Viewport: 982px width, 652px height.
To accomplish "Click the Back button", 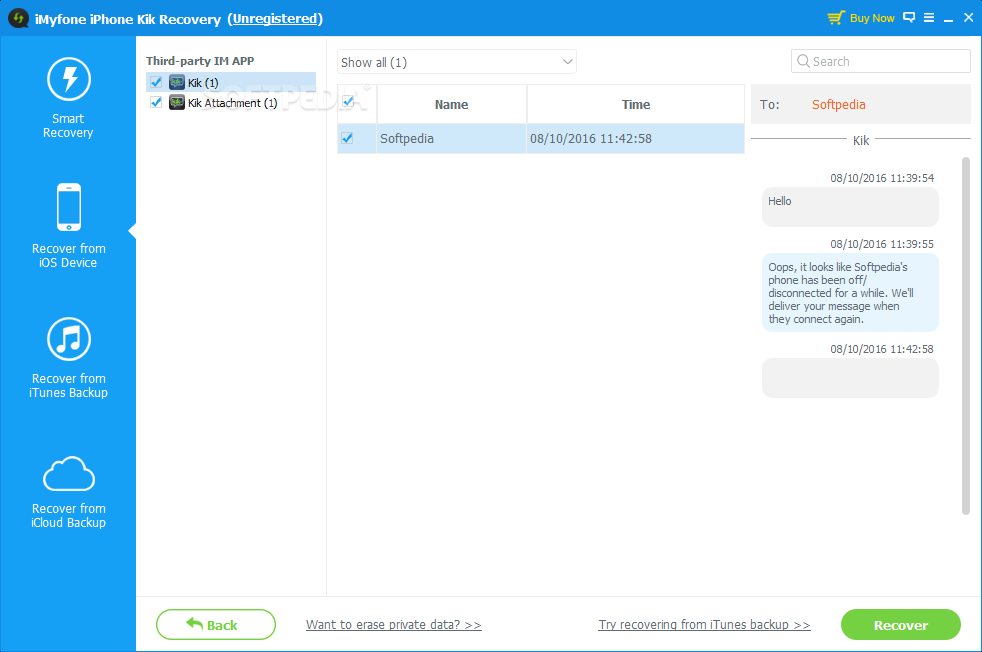I will [215, 624].
